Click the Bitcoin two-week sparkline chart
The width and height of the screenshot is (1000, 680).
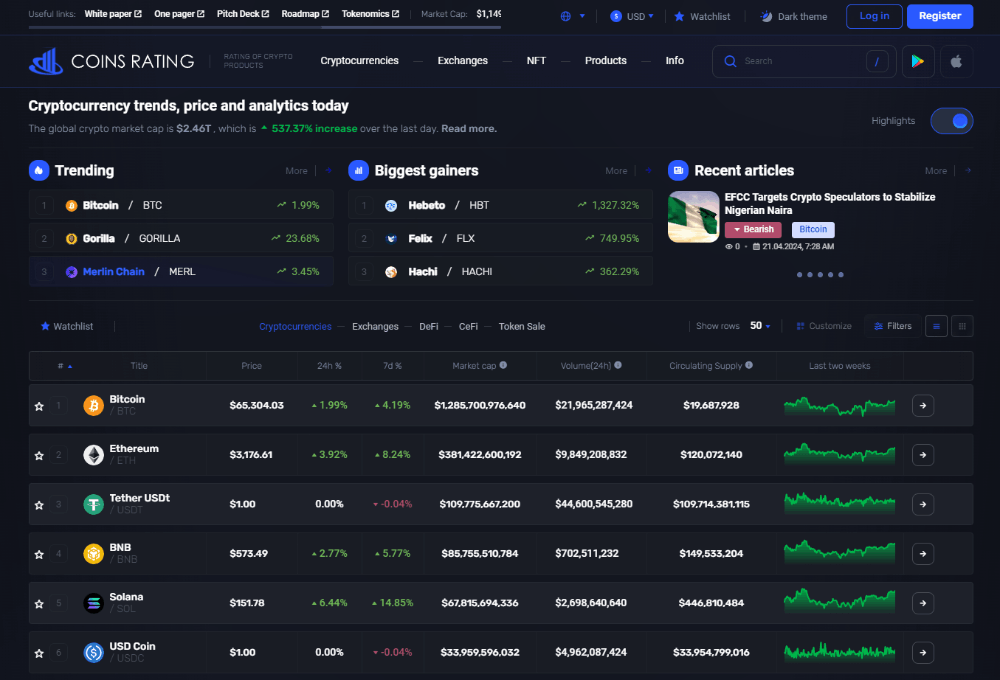[x=839, y=406]
